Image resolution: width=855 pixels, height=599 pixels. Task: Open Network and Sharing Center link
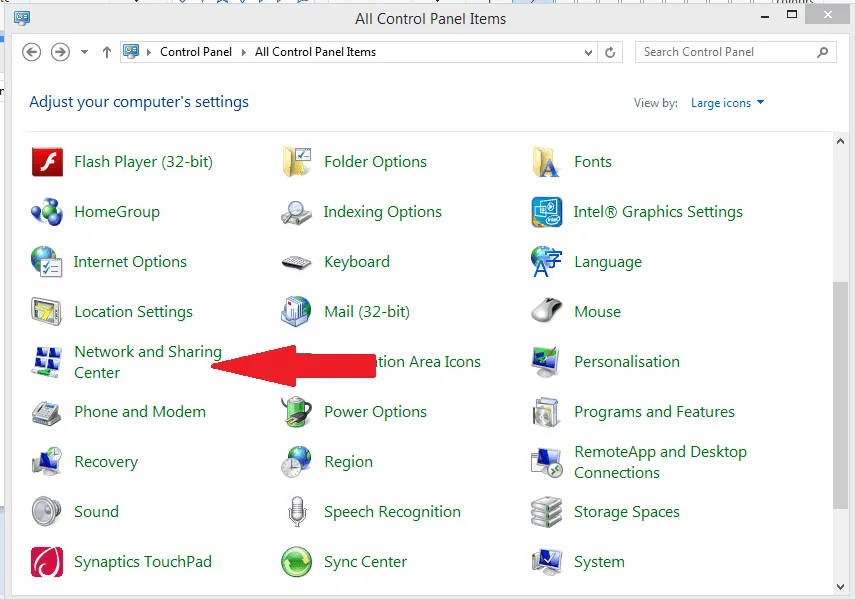[x=148, y=362]
